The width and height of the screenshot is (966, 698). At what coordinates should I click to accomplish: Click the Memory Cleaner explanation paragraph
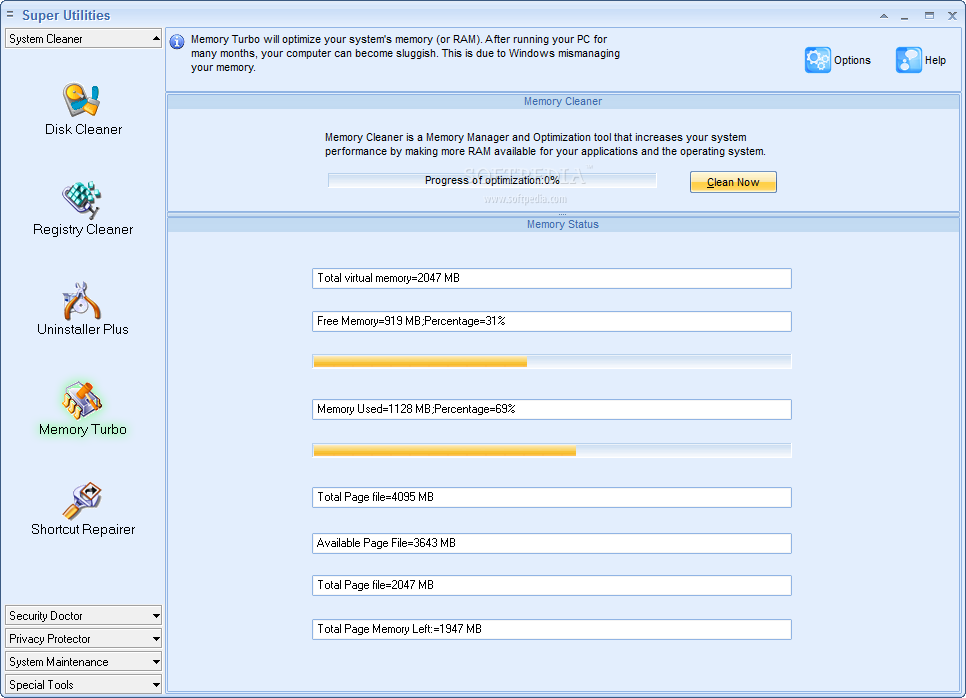pyautogui.click(x=545, y=144)
